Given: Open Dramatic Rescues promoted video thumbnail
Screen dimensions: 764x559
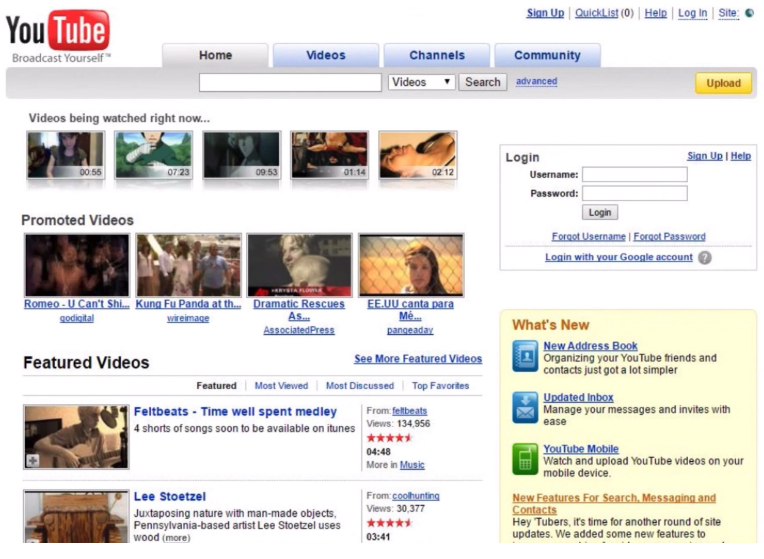Looking at the screenshot, I should click(x=299, y=265).
